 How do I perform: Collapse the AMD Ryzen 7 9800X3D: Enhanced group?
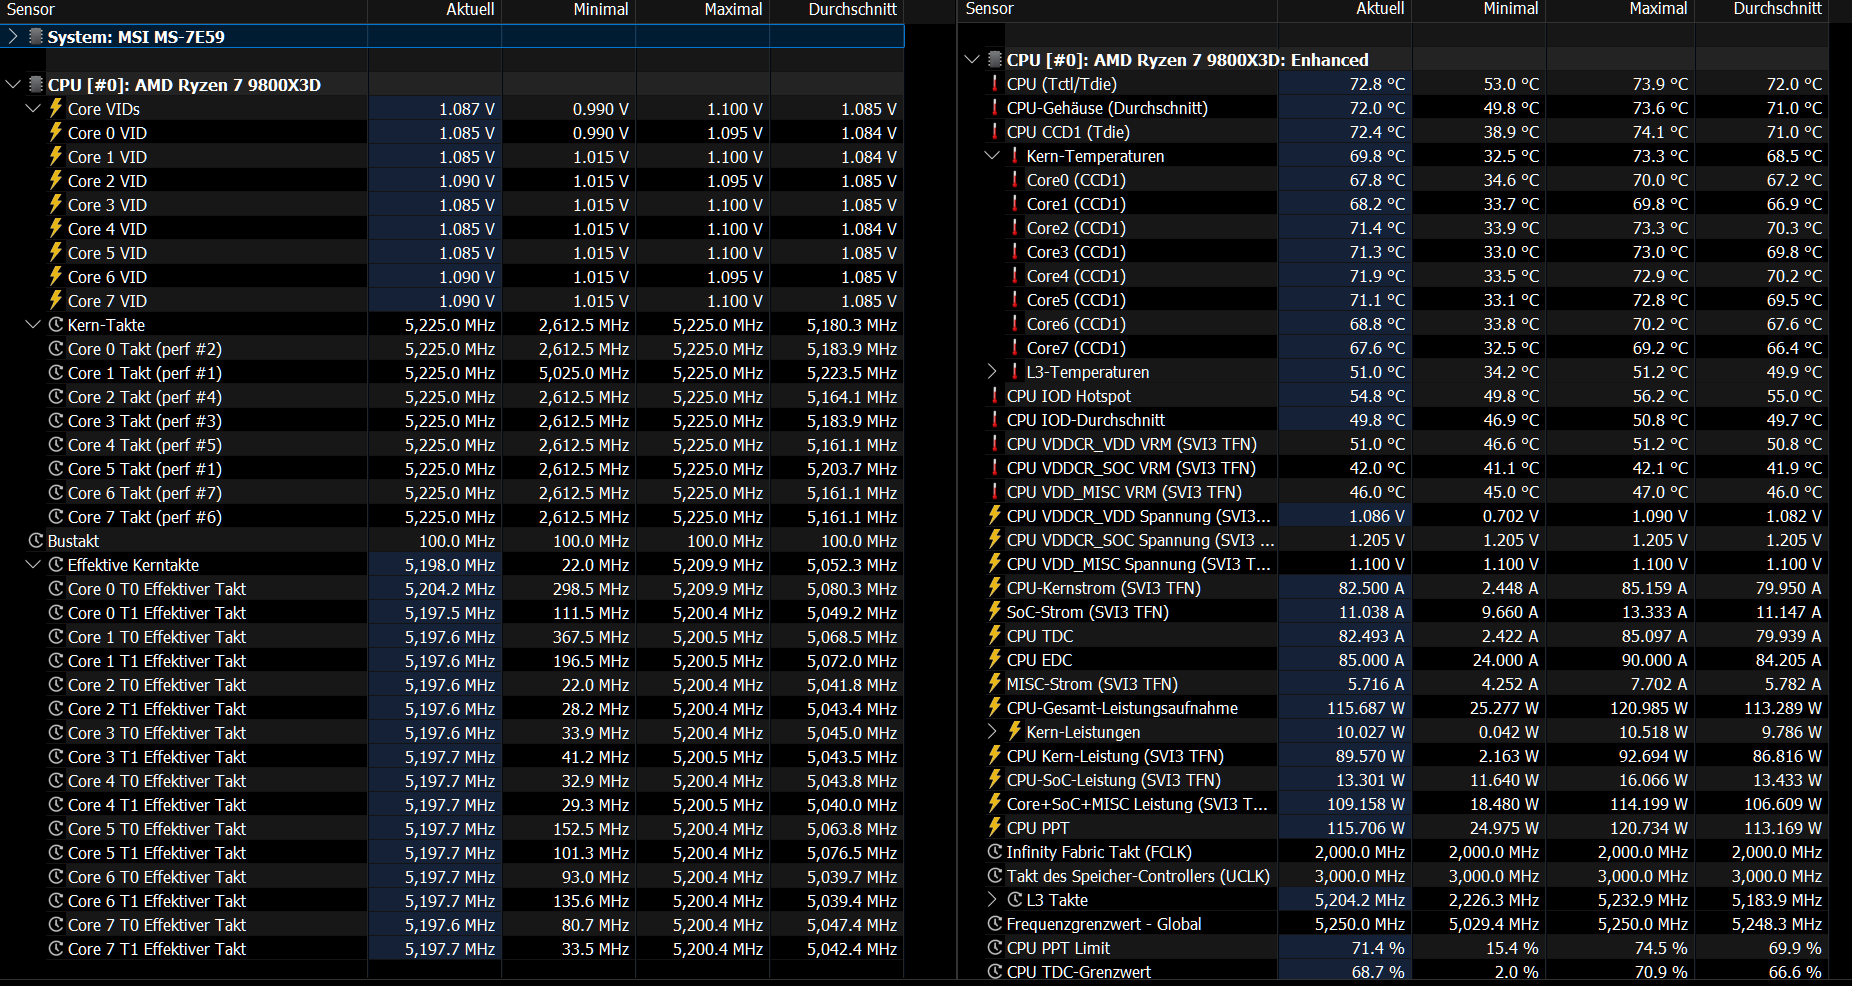(x=972, y=60)
